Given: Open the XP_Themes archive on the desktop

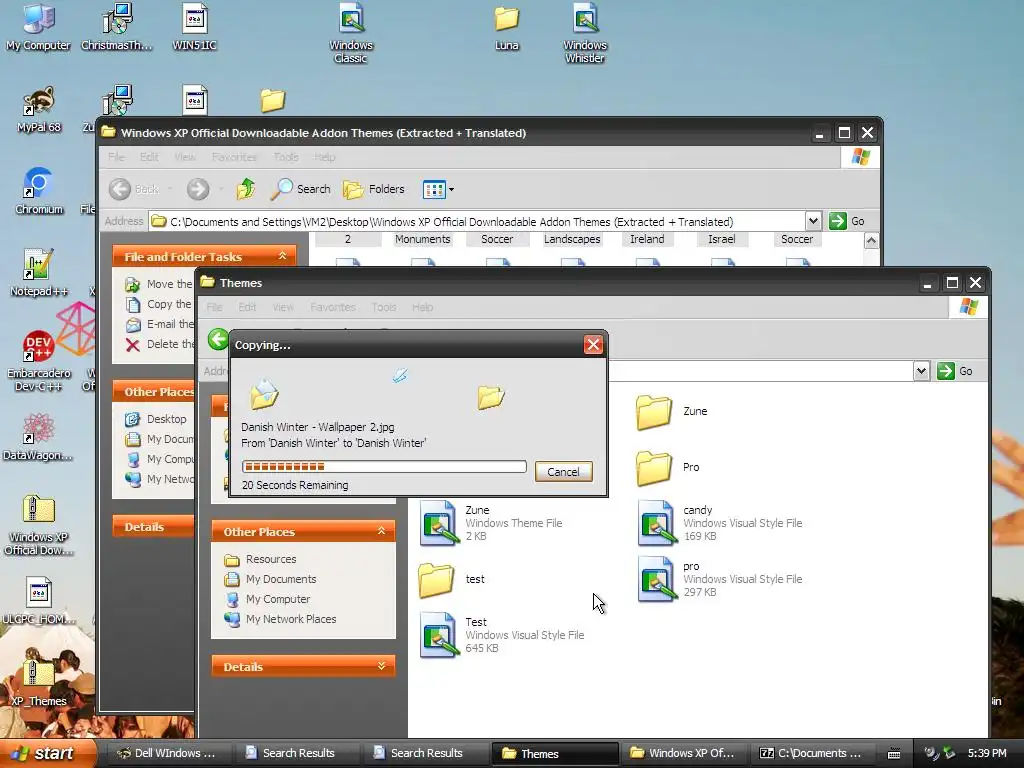Looking at the screenshot, I should pyautogui.click(x=39, y=683).
